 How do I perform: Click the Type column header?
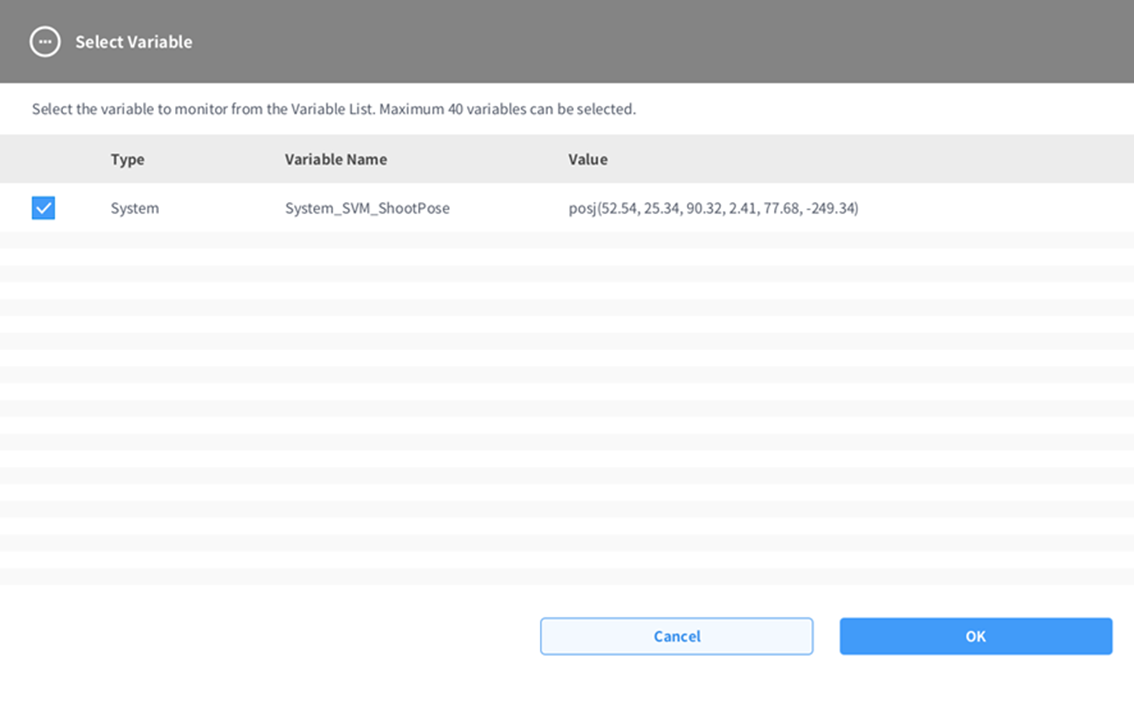pos(127,159)
